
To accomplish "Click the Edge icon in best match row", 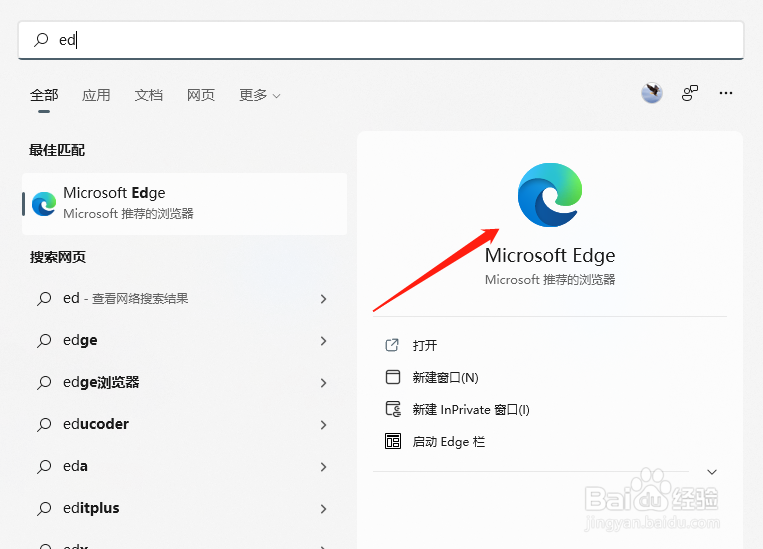I will (x=44, y=204).
